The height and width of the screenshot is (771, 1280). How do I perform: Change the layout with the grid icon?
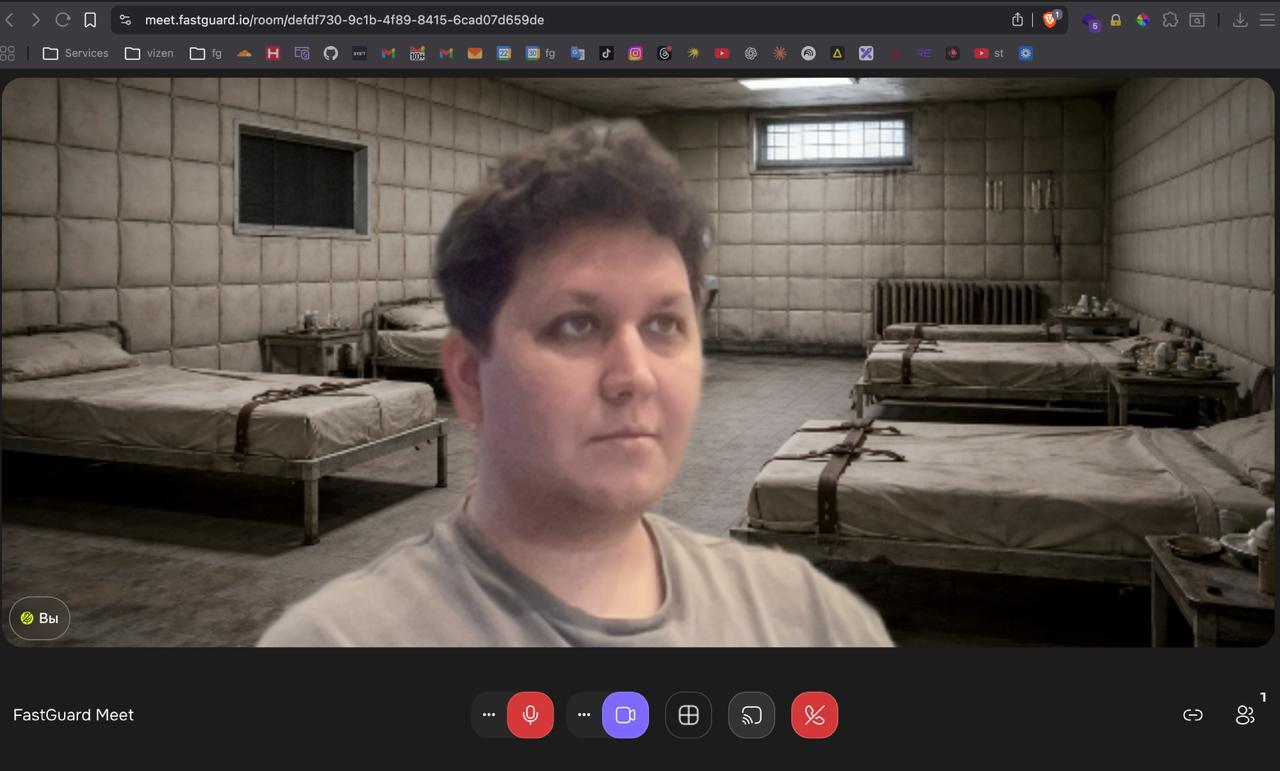[688, 715]
